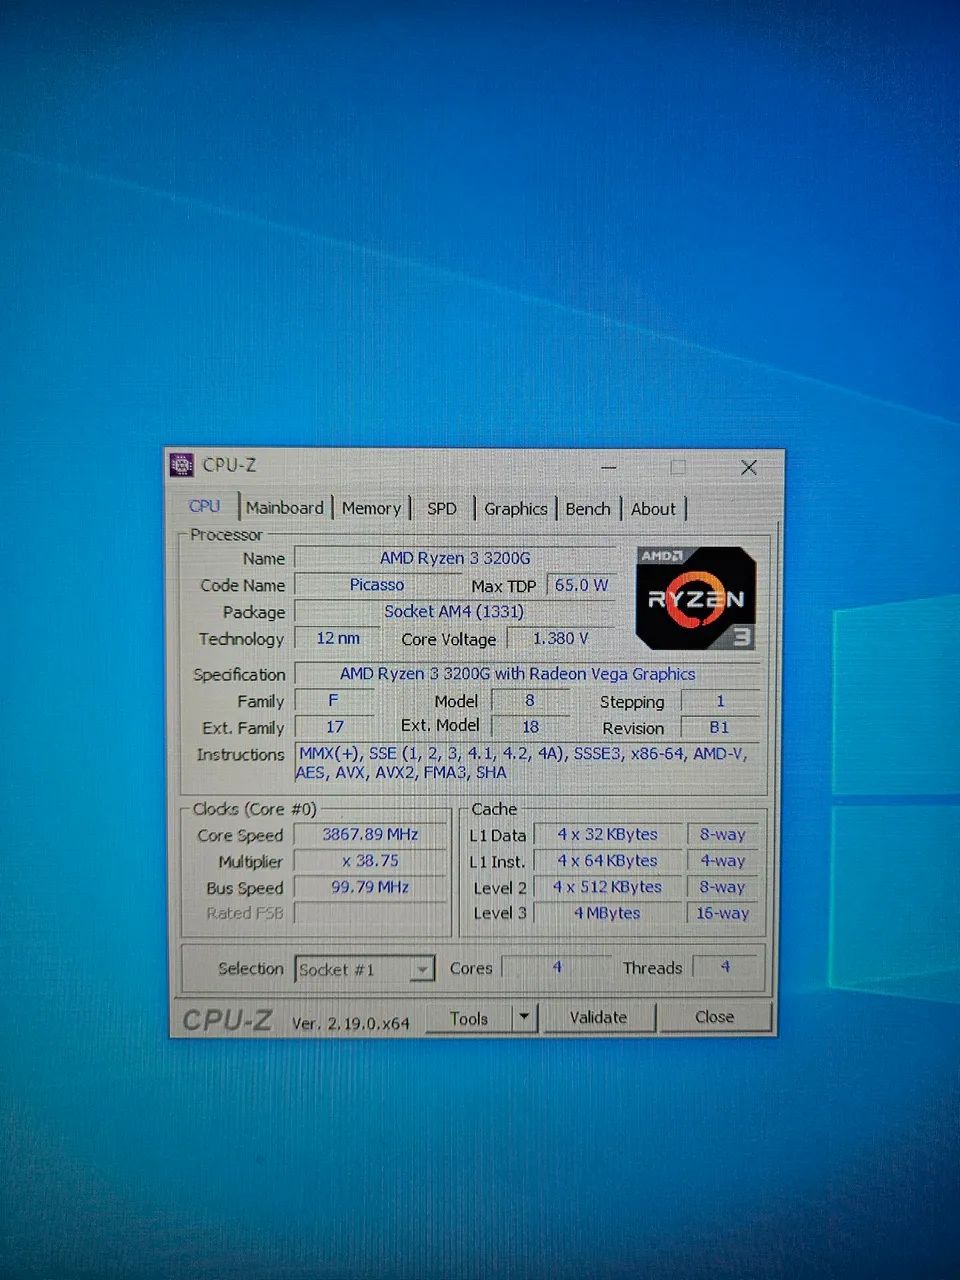960x1280 pixels.
Task: Click the Instructions list starting with MMX(+)
Action: tap(527, 763)
